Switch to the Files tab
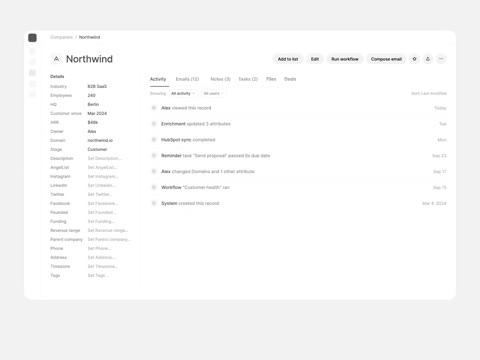The height and width of the screenshot is (360, 480). tap(271, 79)
